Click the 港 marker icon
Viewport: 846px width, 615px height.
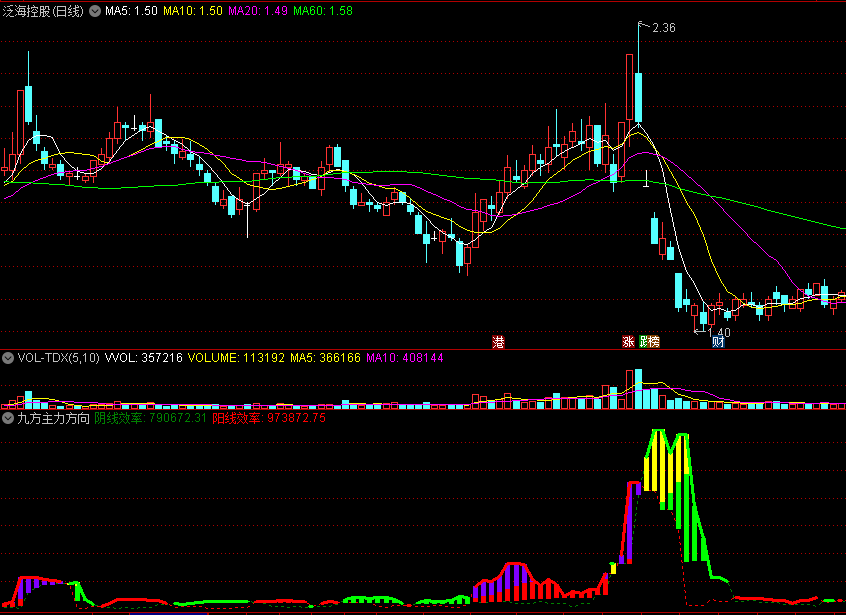[498, 341]
